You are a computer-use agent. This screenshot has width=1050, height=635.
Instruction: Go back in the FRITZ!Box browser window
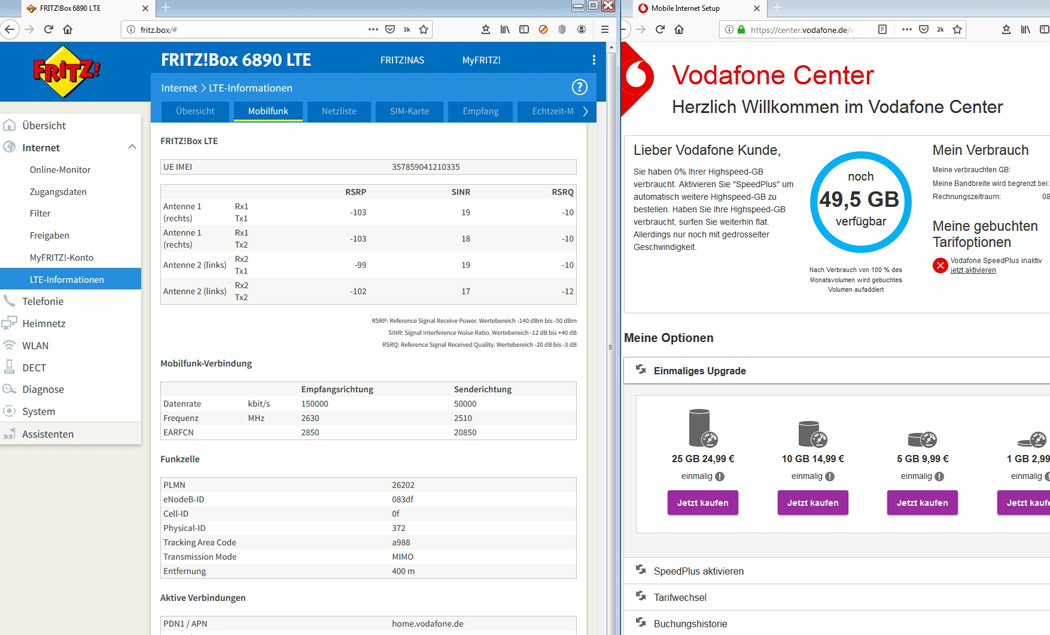(9, 29)
